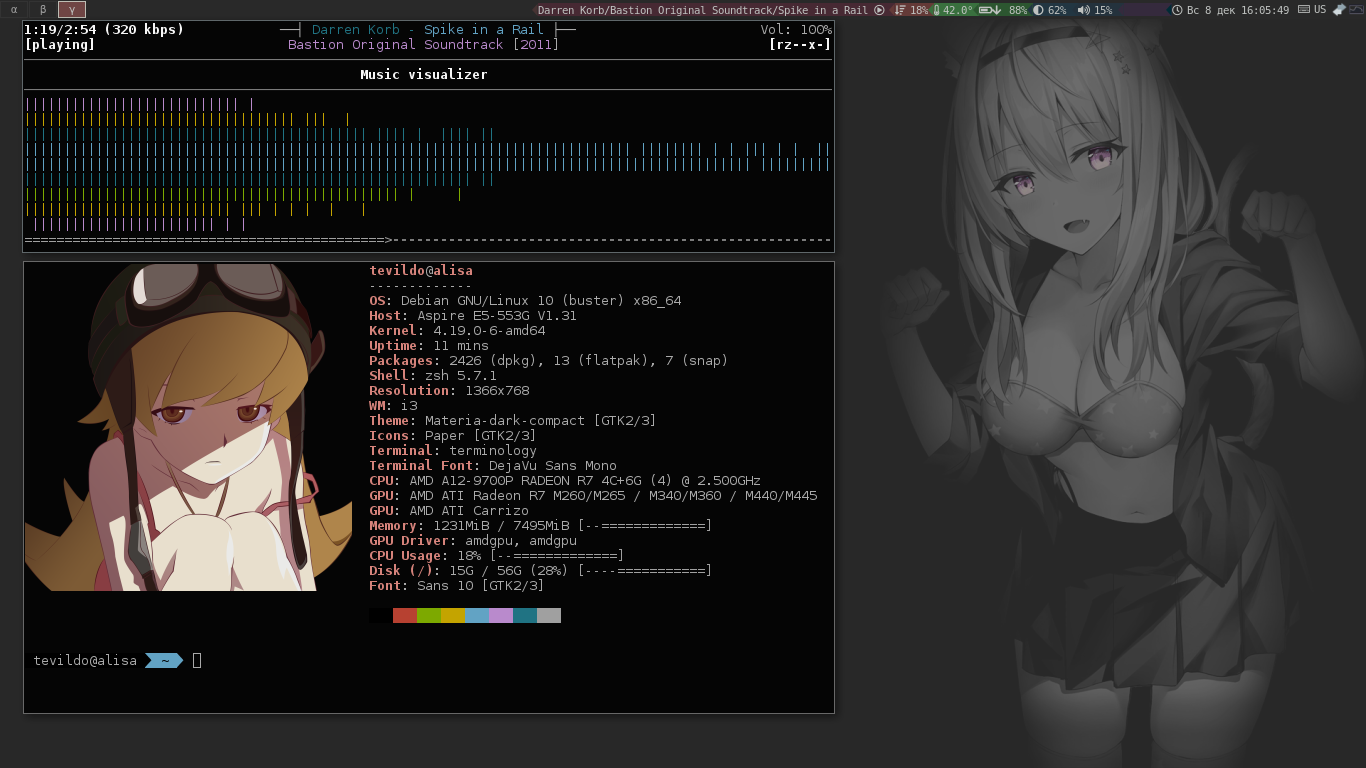Viewport: 1366px width, 768px height.
Task: Click the Music visualizer heading
Action: pyautogui.click(x=424, y=75)
